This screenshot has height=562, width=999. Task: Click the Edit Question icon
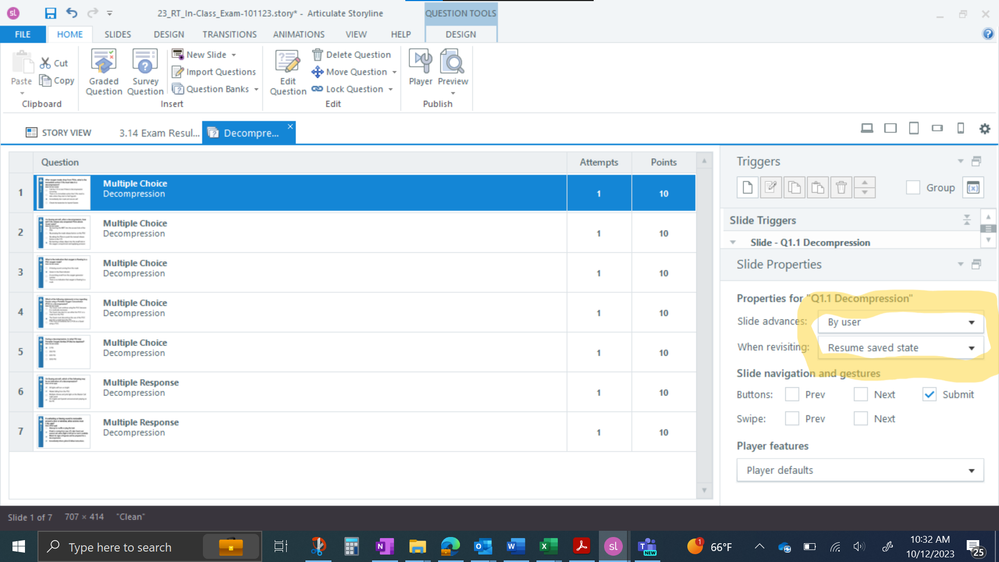click(x=288, y=71)
